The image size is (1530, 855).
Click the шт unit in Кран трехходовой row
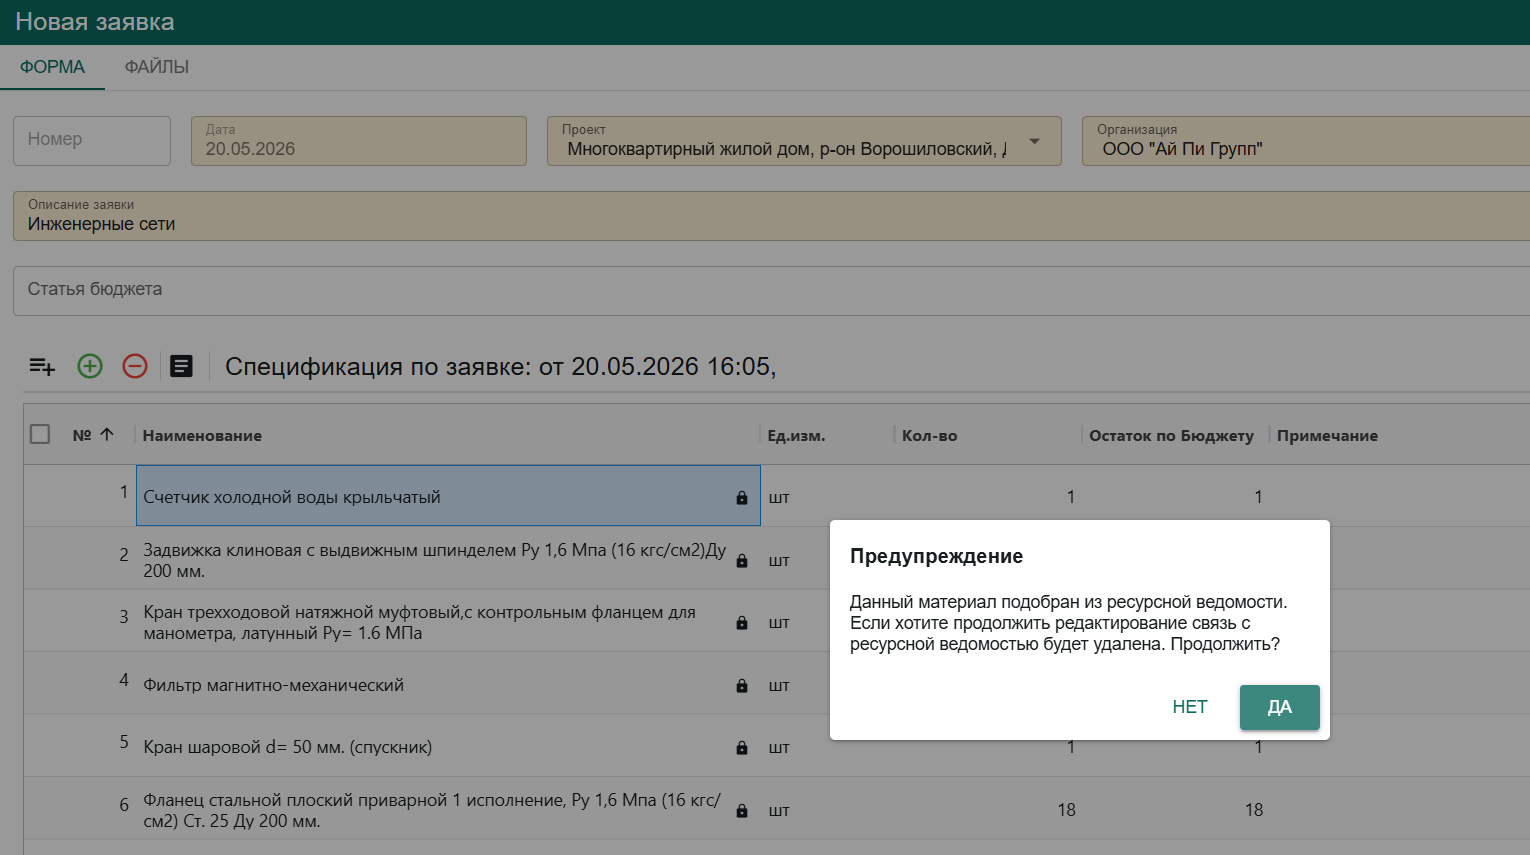(x=779, y=623)
